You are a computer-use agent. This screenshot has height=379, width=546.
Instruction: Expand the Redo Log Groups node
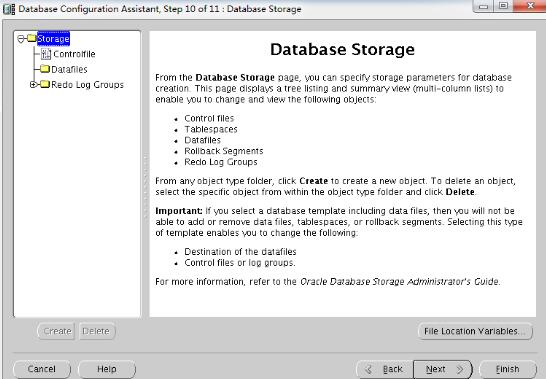[x=33, y=84]
